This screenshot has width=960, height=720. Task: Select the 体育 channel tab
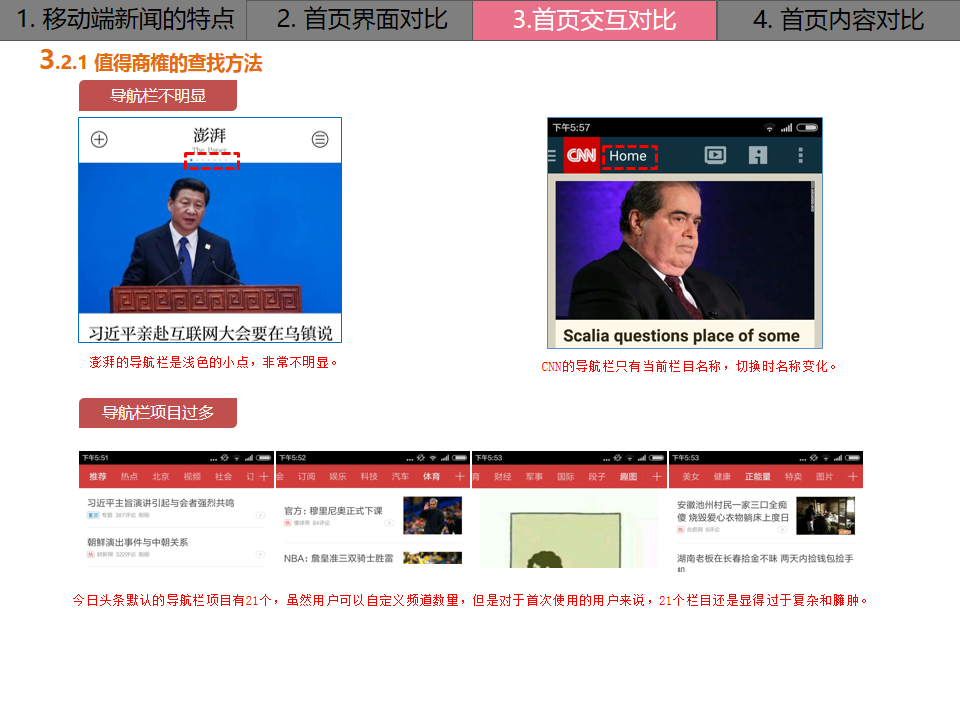click(432, 476)
